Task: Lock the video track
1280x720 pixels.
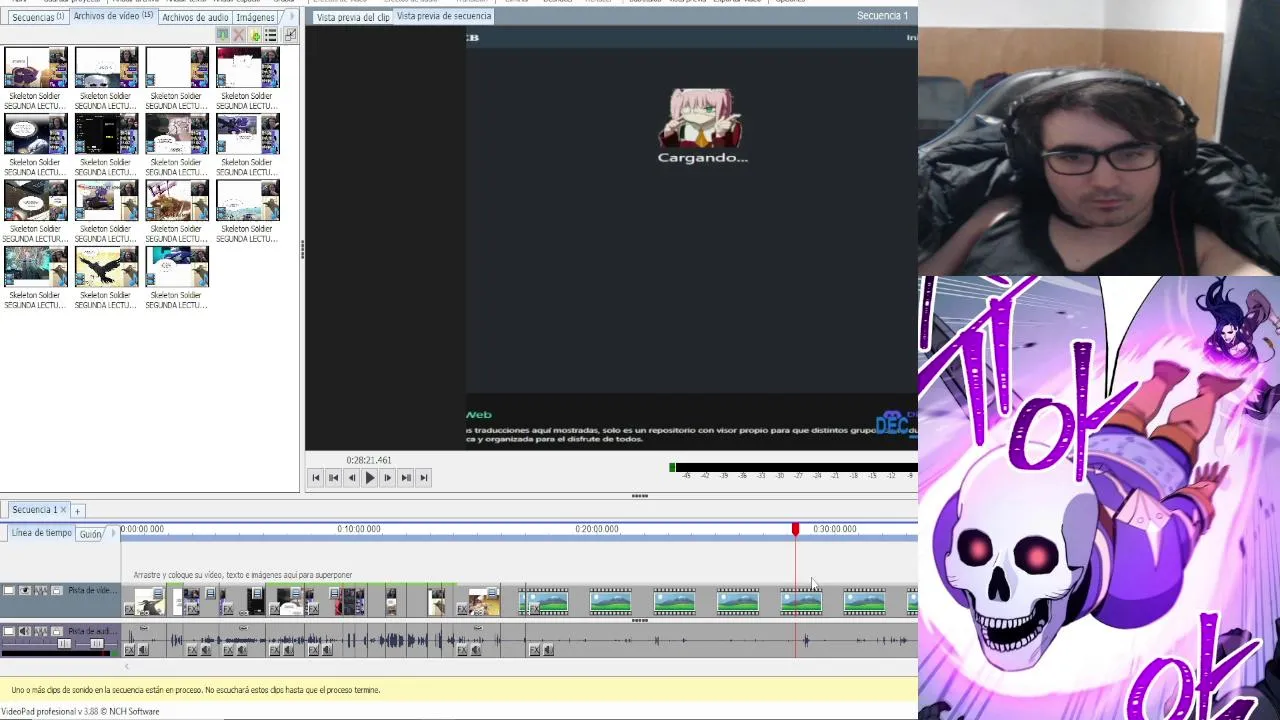Action: 57,590
